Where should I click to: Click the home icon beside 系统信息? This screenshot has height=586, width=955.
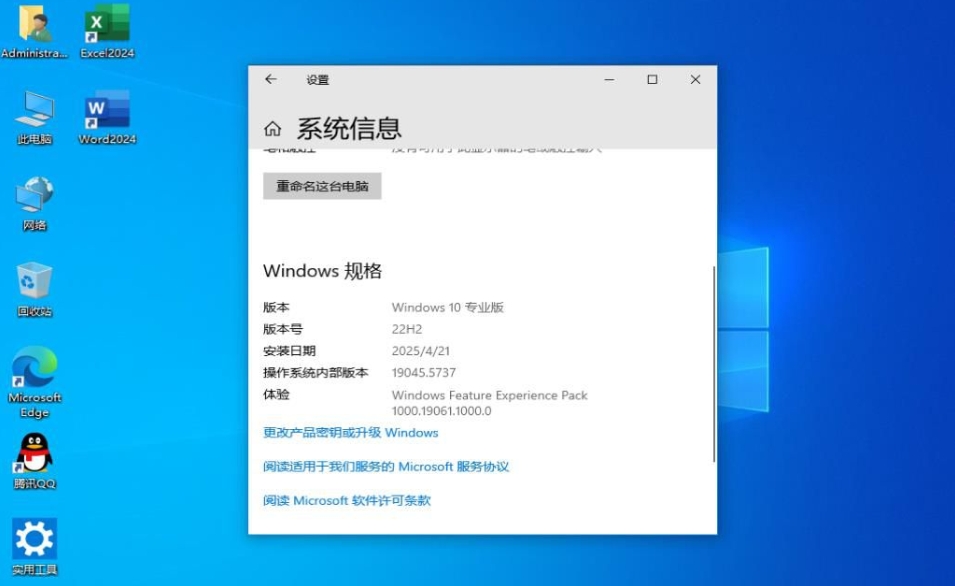(x=272, y=129)
